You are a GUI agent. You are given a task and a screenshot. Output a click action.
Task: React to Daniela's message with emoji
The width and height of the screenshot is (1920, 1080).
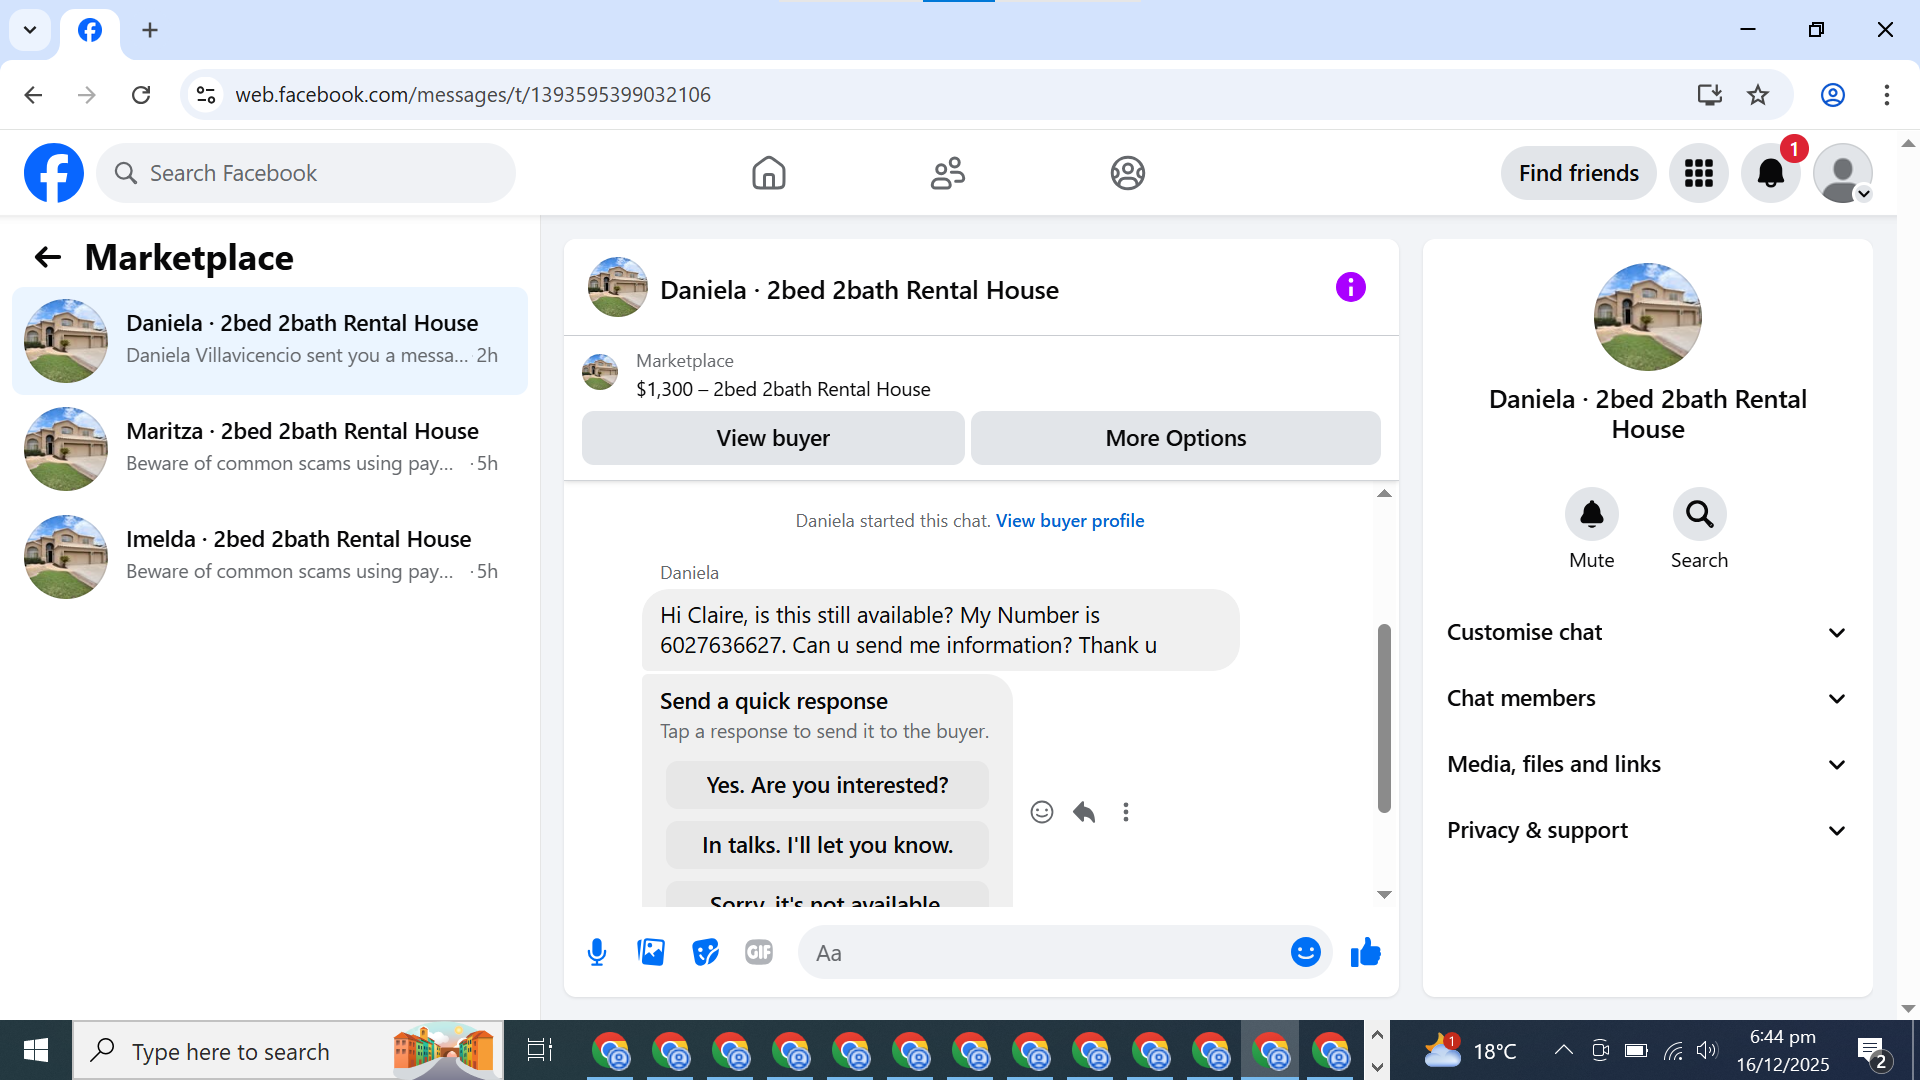point(1042,812)
